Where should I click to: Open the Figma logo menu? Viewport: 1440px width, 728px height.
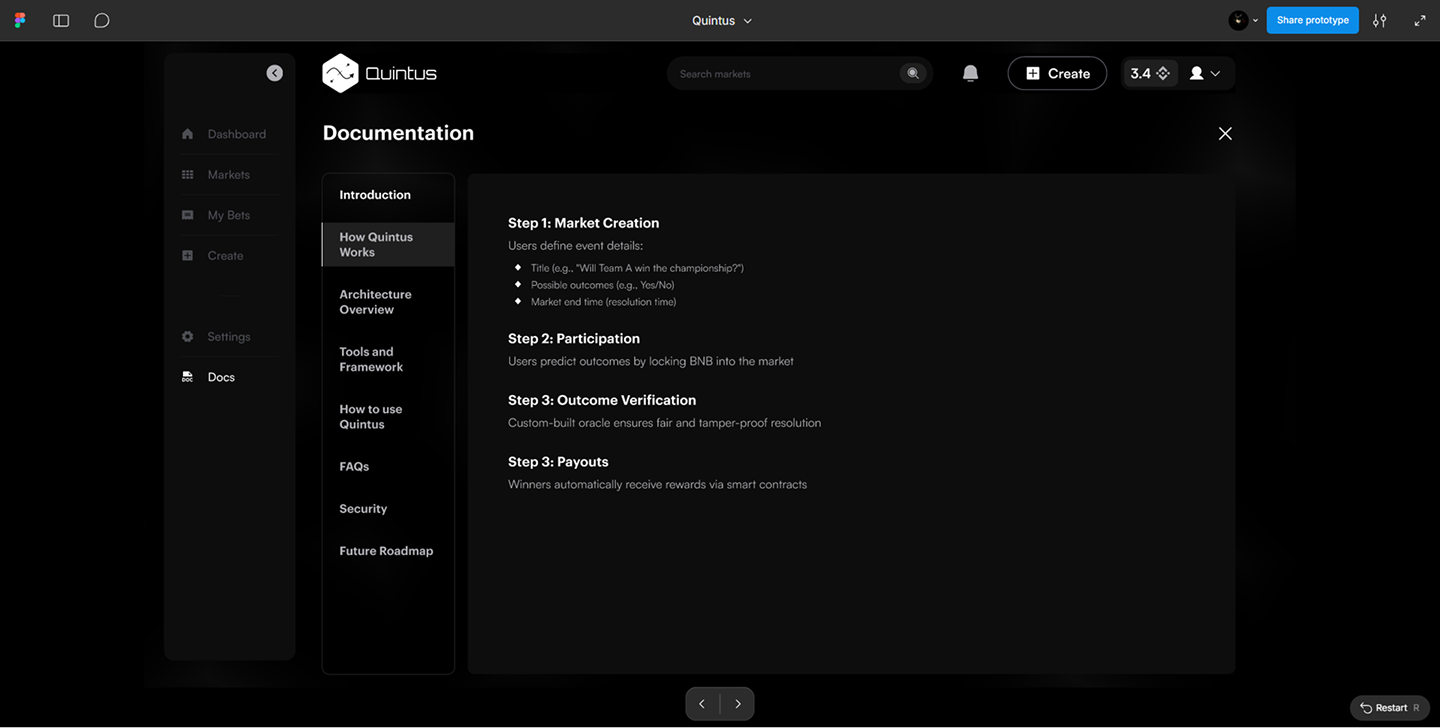tap(20, 20)
